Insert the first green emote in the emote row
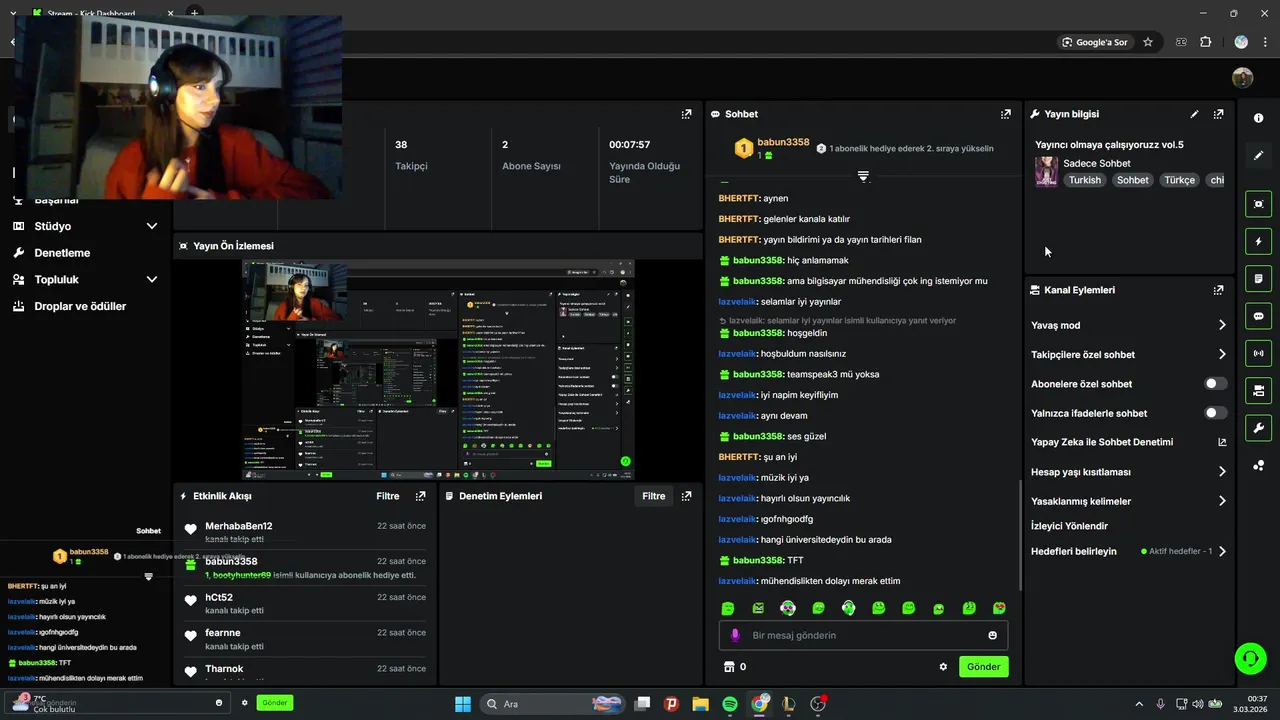1280x720 pixels. (x=728, y=608)
